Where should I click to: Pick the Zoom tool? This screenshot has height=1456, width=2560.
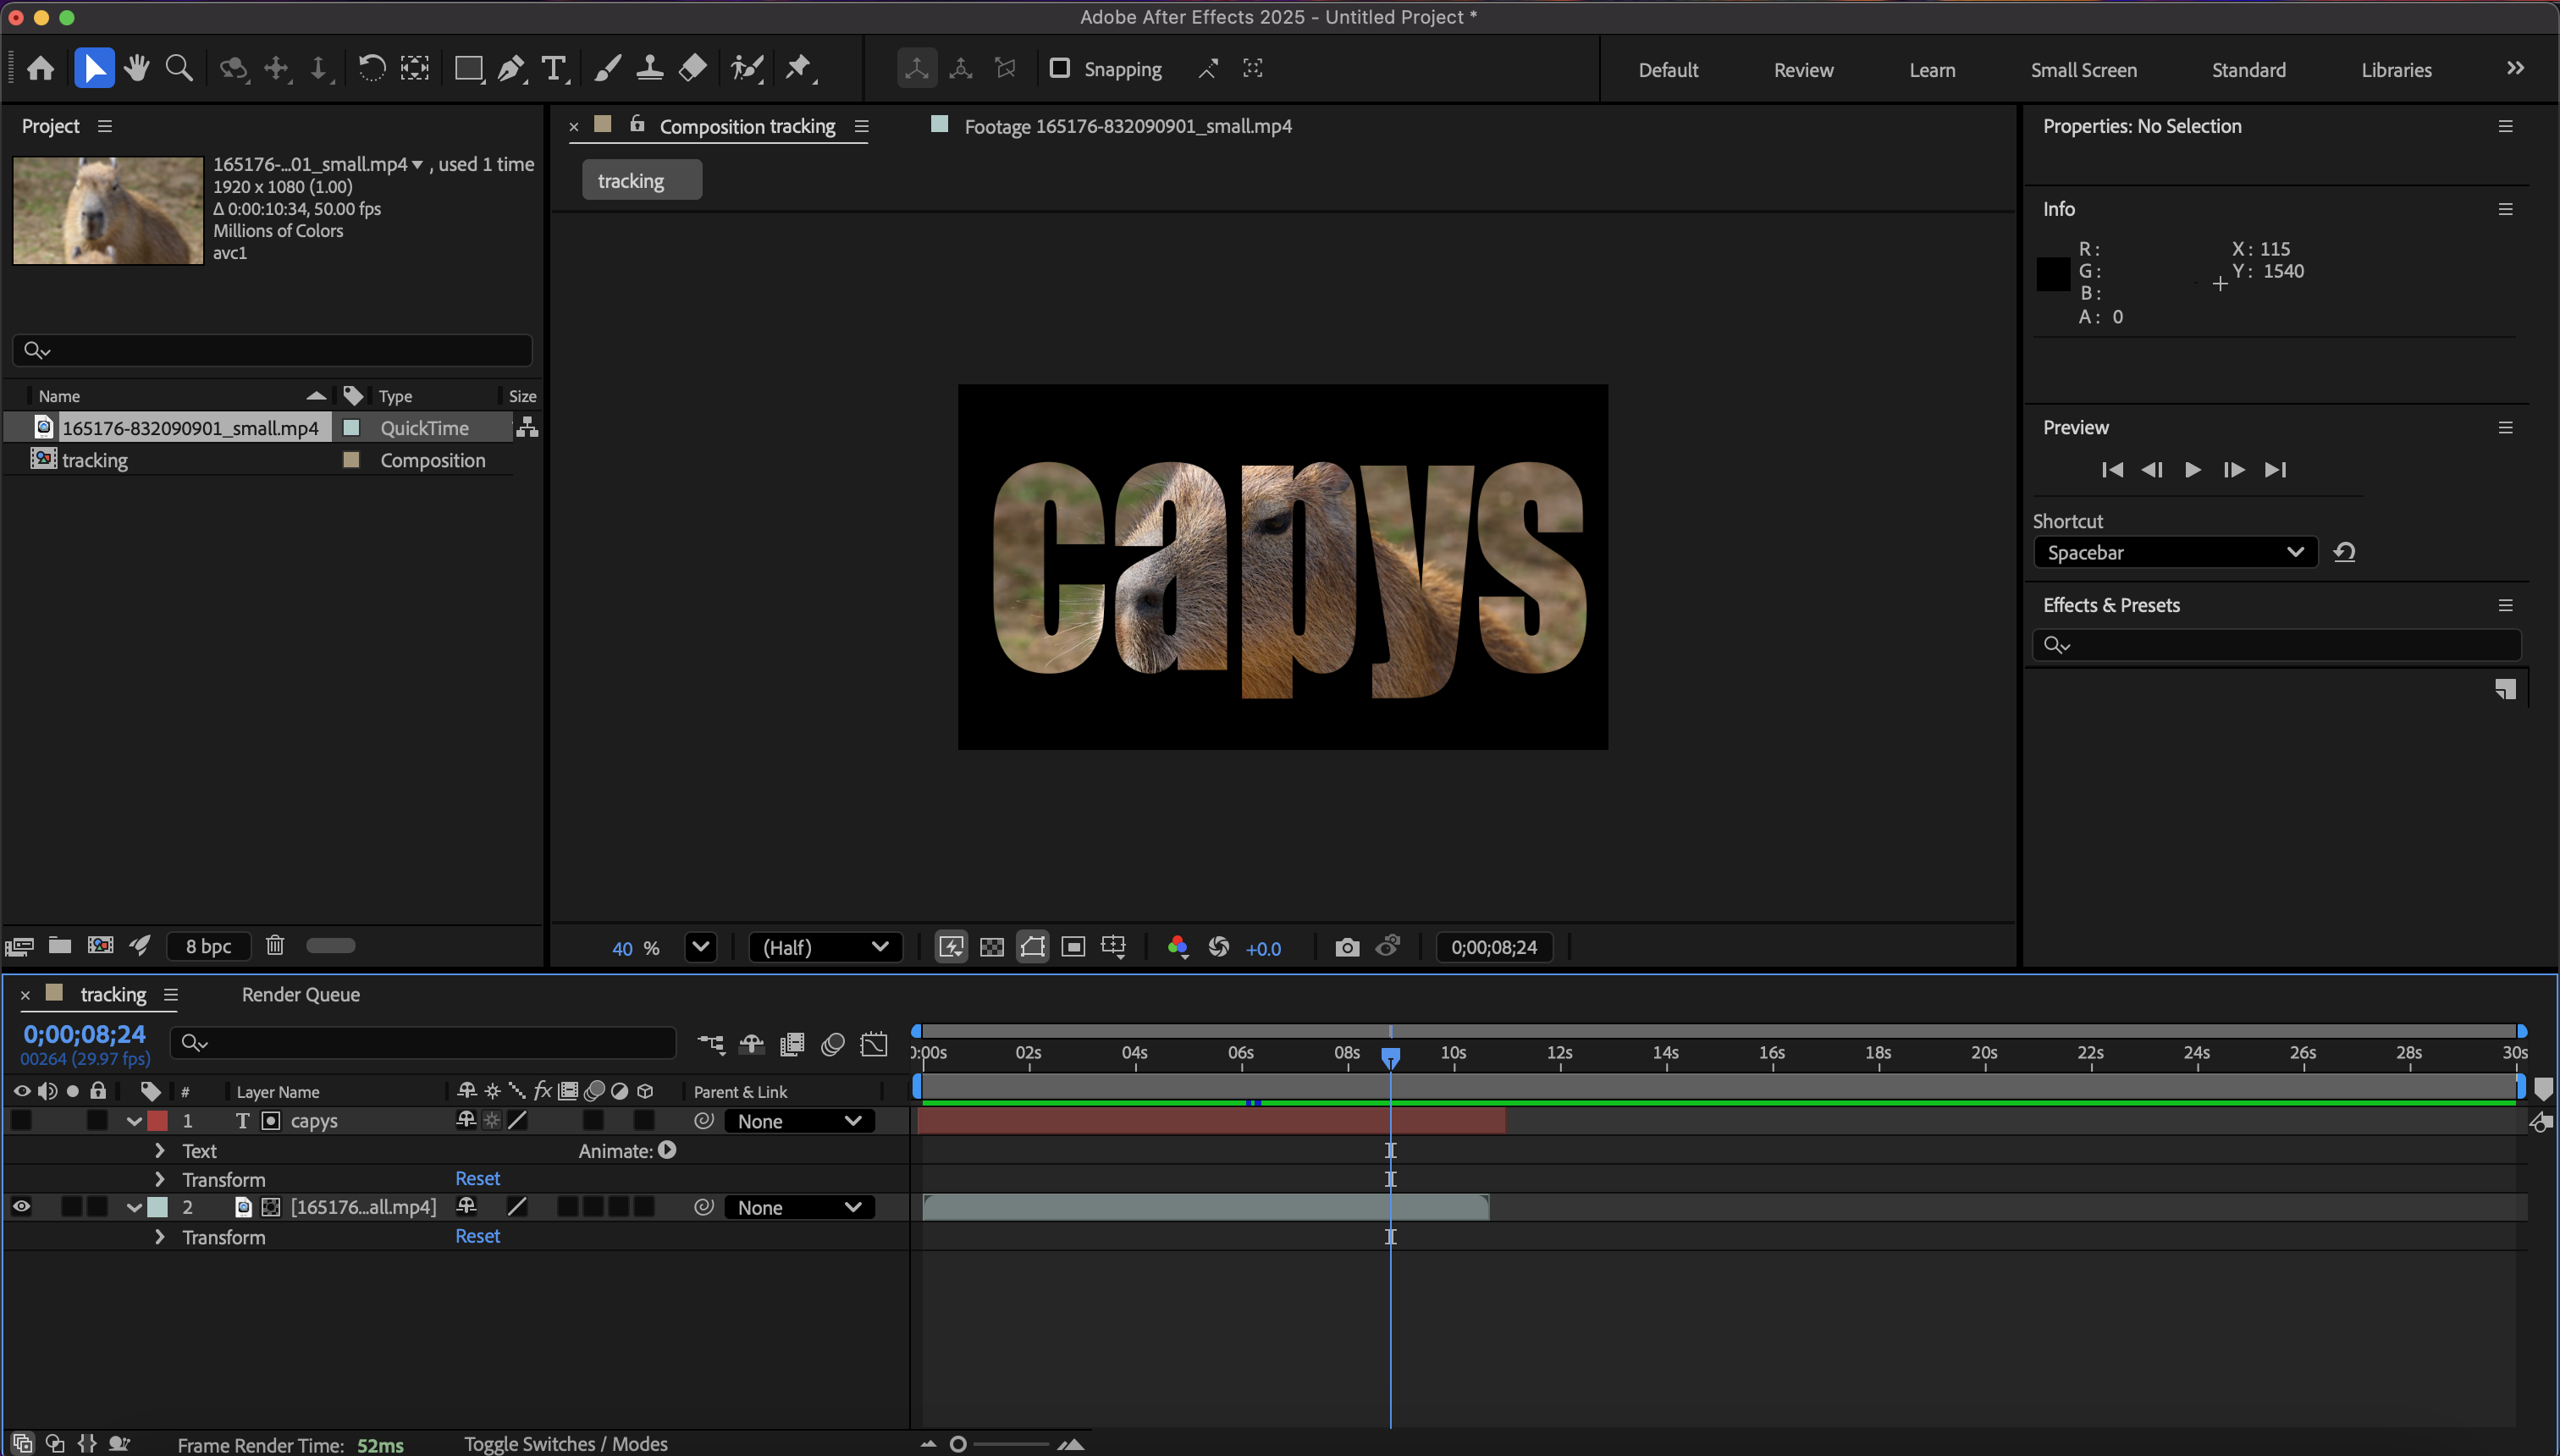tap(179, 68)
